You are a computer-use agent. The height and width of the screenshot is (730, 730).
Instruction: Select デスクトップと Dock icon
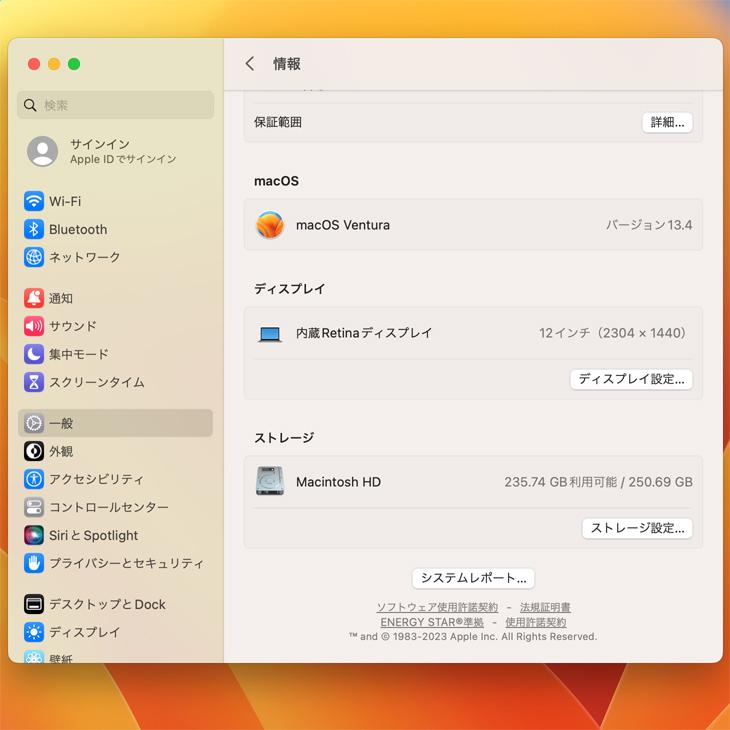pos(34,604)
